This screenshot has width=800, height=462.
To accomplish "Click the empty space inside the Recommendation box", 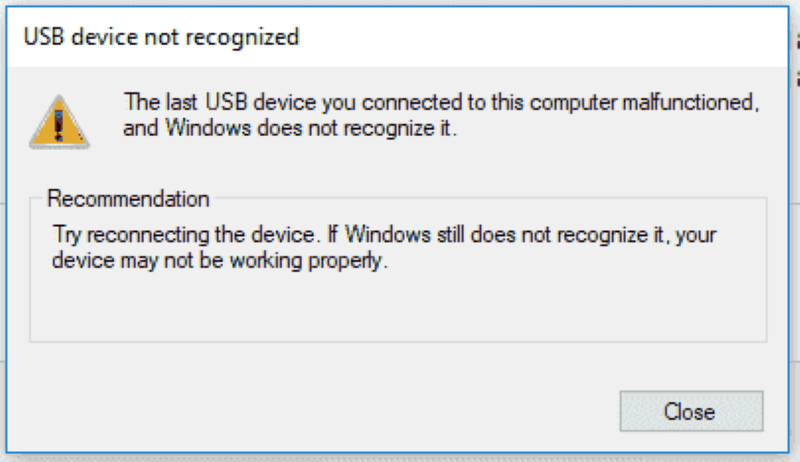I will 400,310.
